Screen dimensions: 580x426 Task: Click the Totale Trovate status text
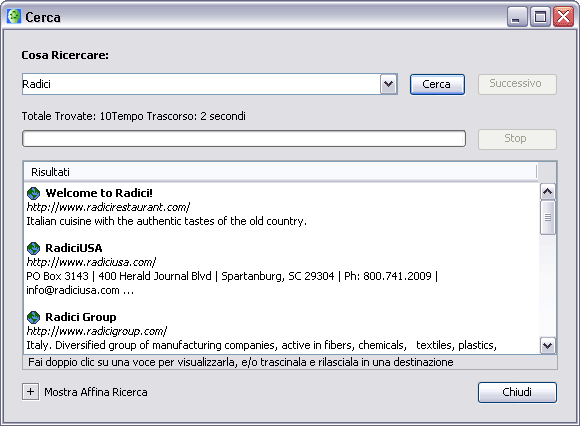point(134,116)
